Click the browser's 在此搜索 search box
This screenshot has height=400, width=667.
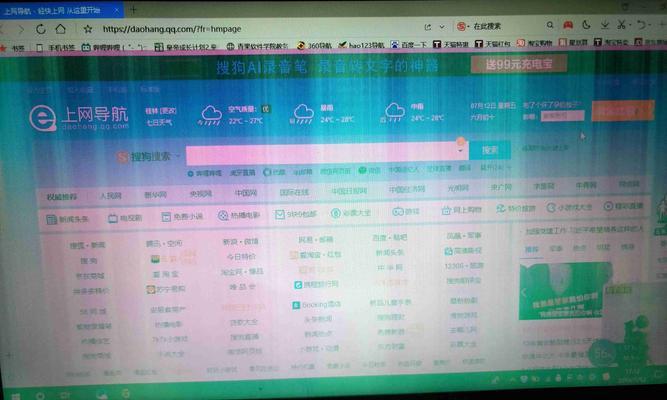tap(487, 26)
